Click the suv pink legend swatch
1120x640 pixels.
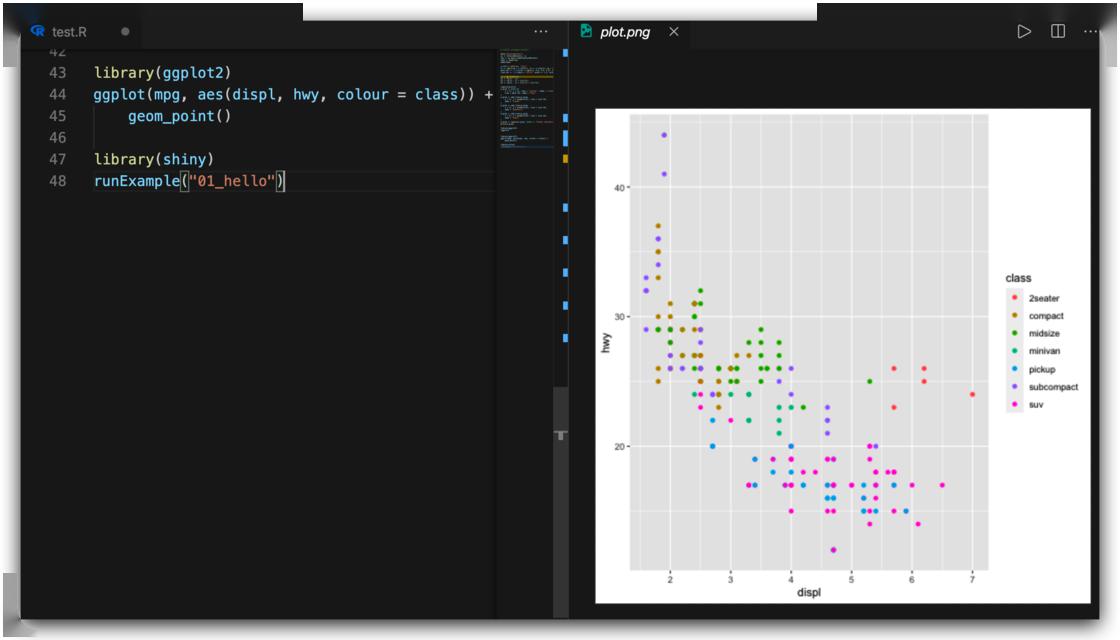point(1014,405)
